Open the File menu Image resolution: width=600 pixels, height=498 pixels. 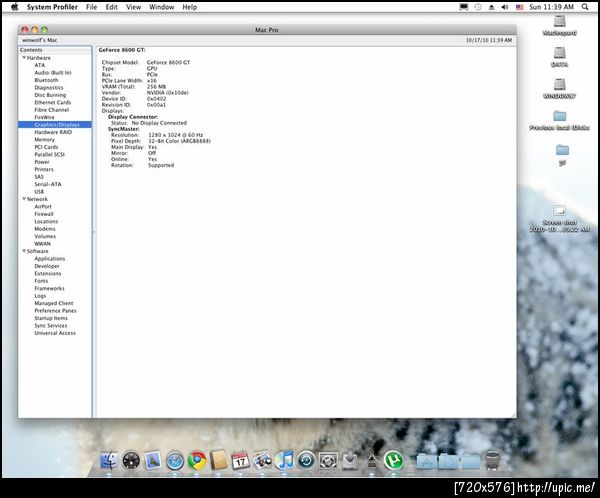(91, 7)
